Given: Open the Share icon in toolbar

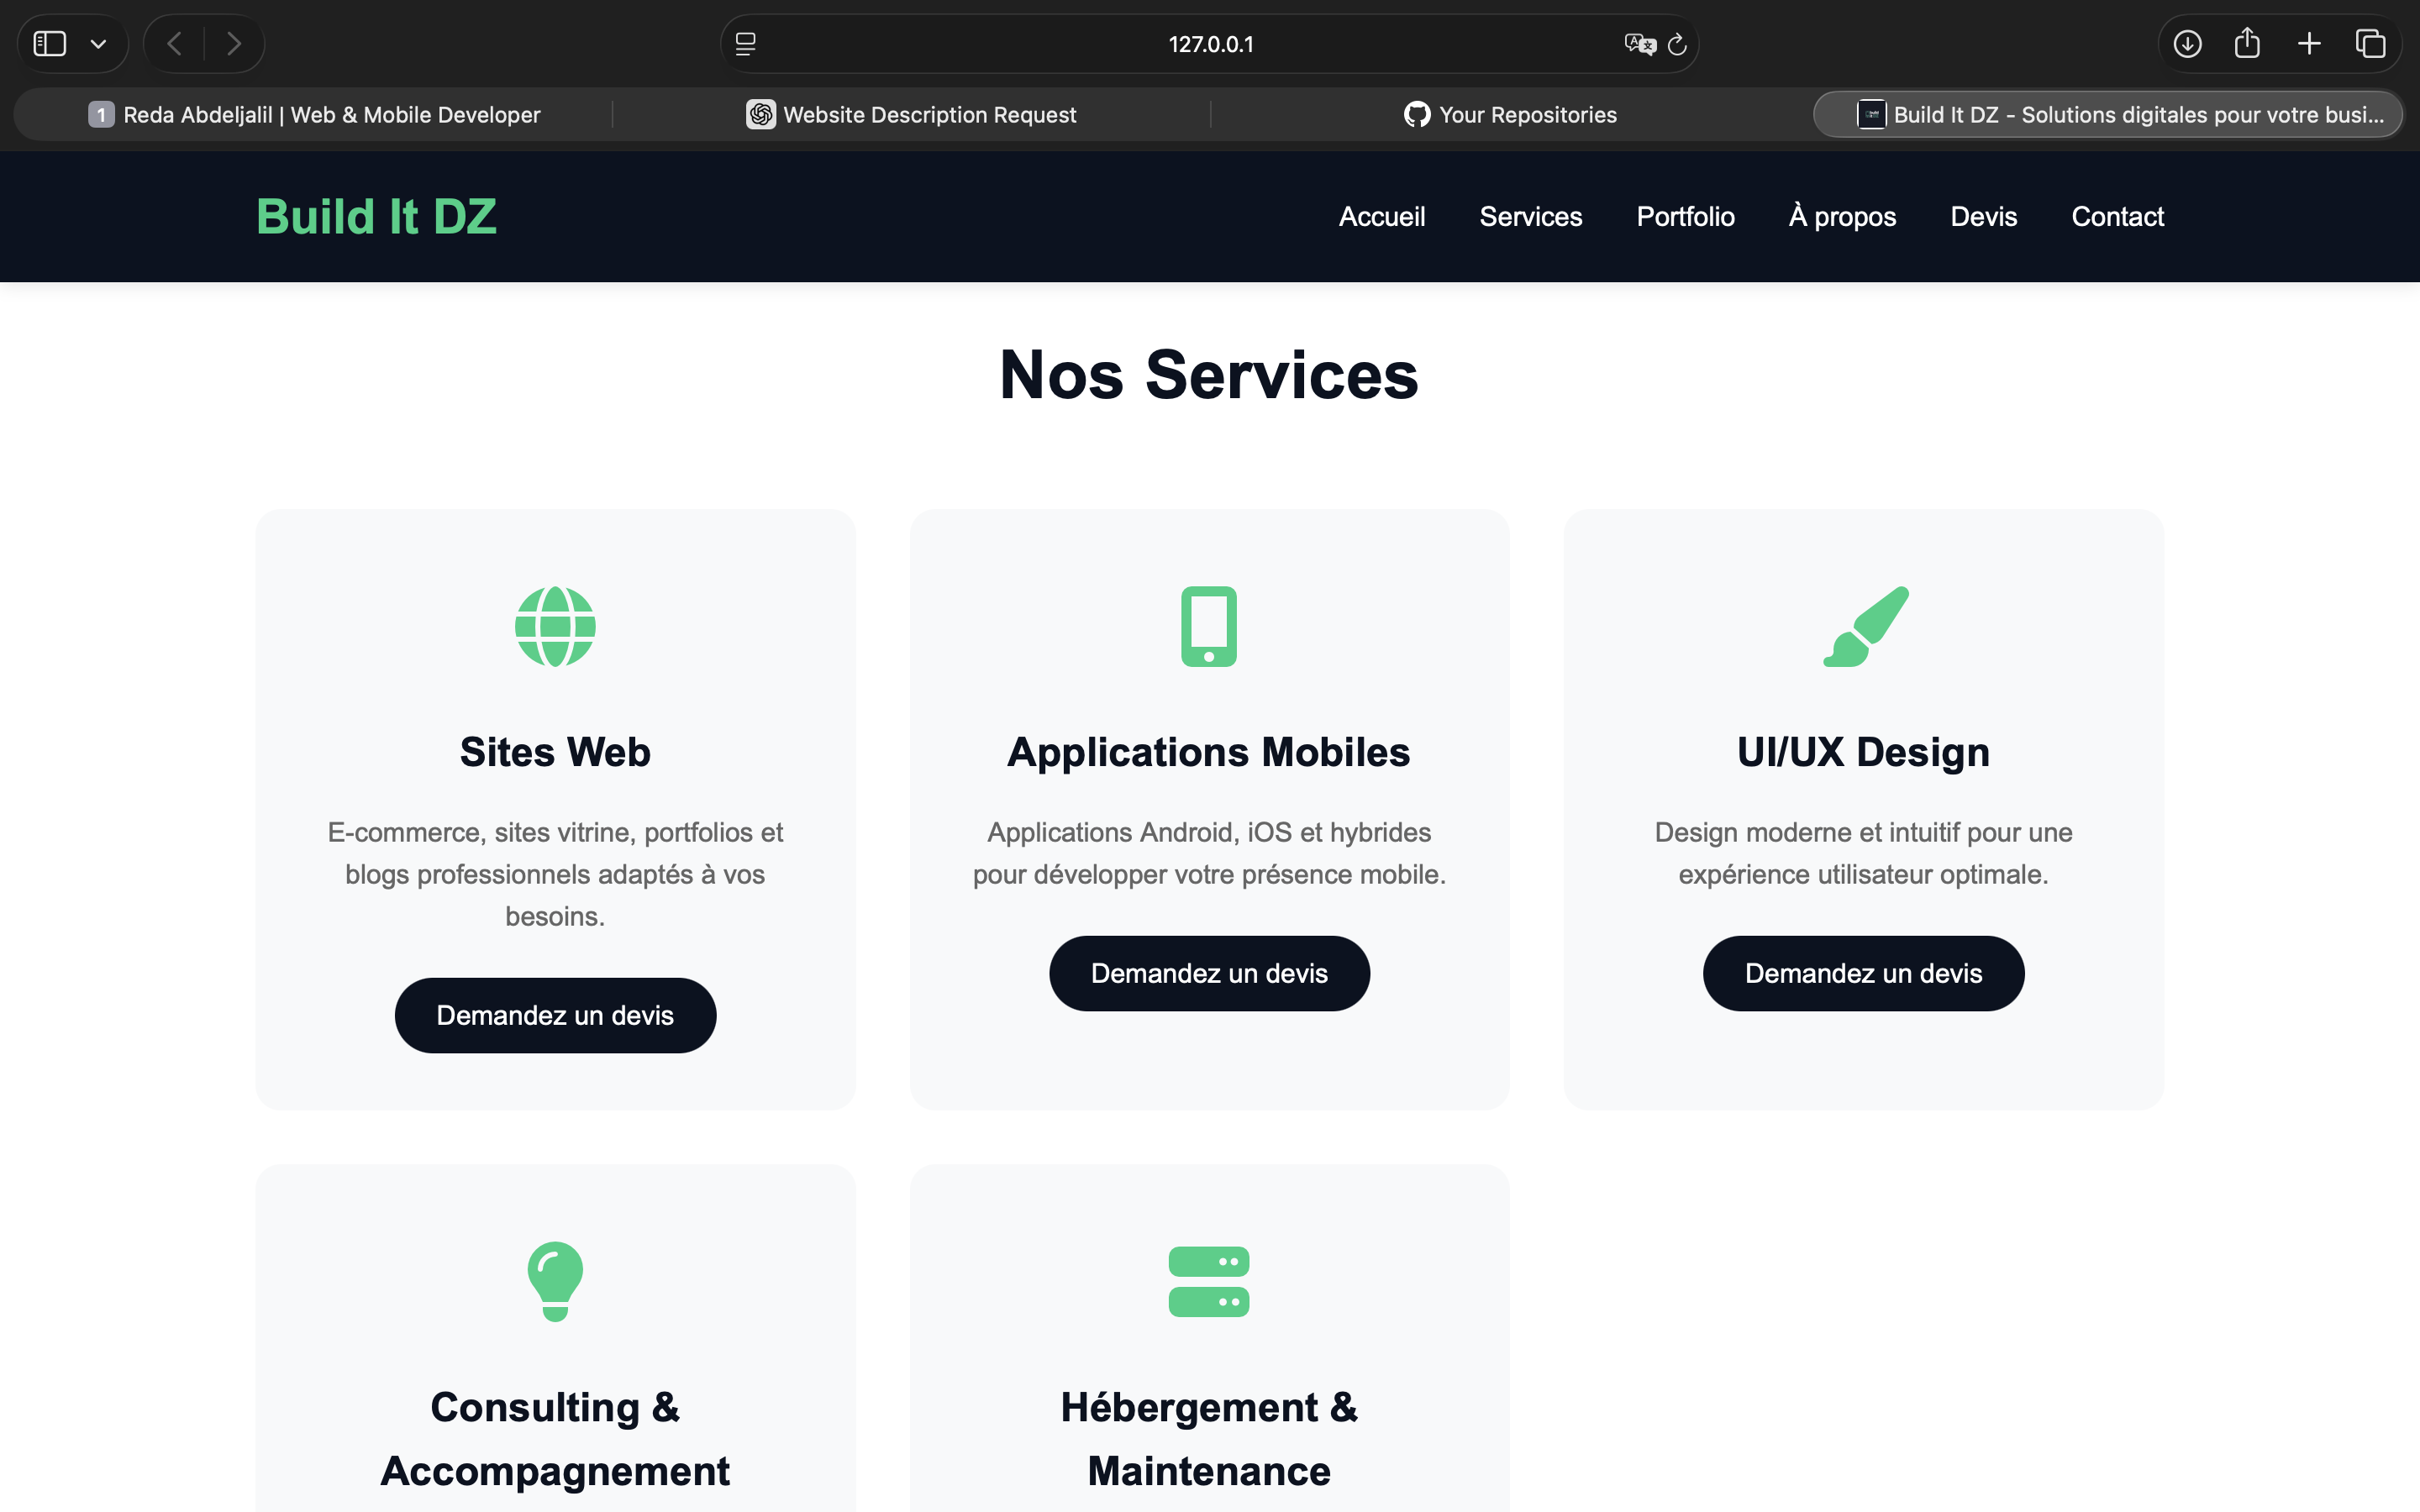Looking at the screenshot, I should pyautogui.click(x=2247, y=43).
